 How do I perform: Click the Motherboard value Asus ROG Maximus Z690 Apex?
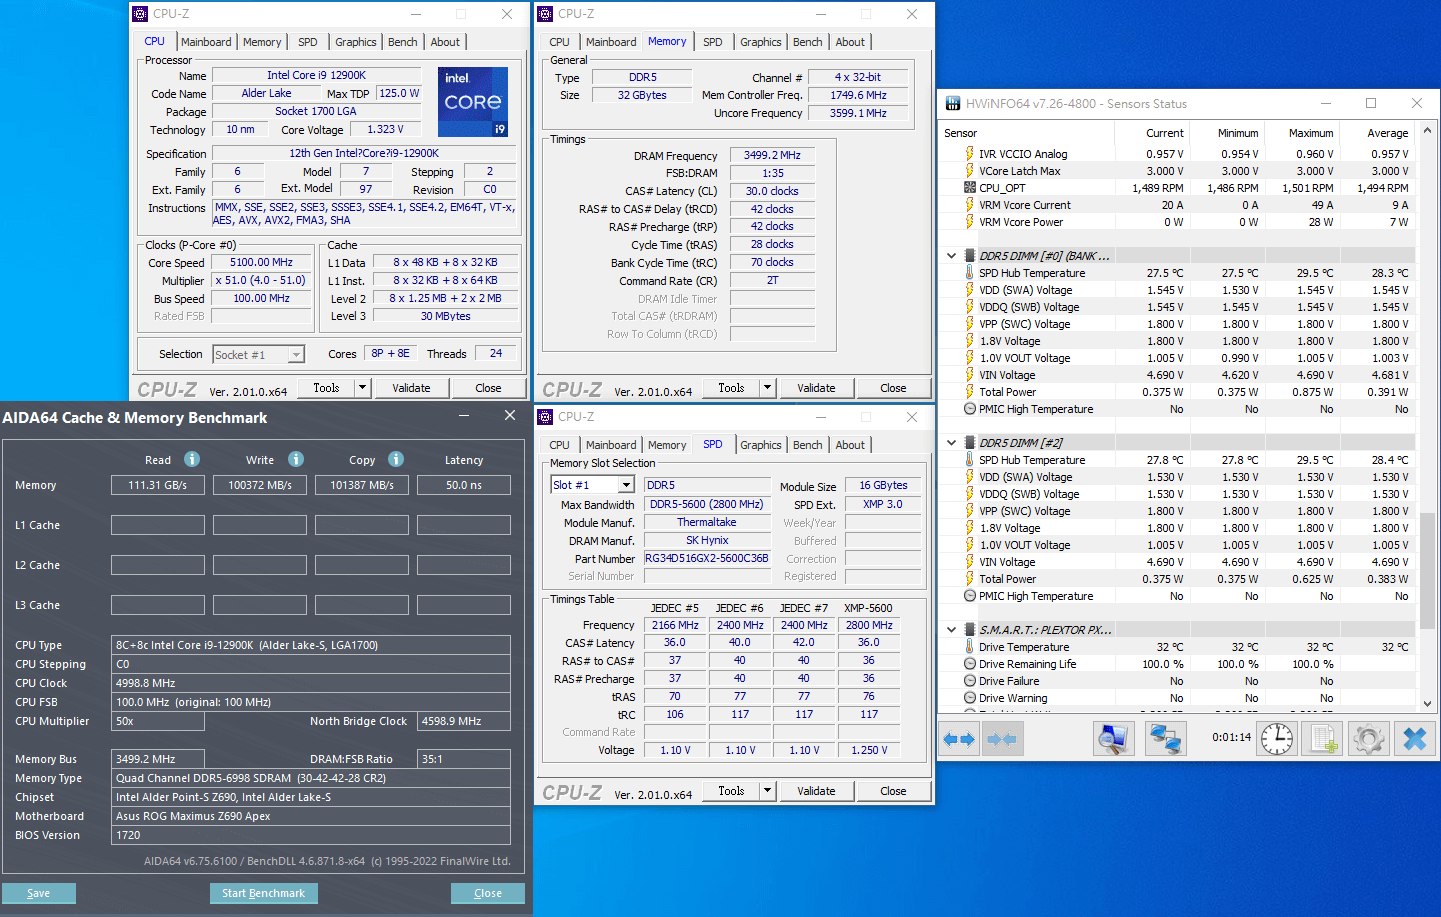(311, 816)
